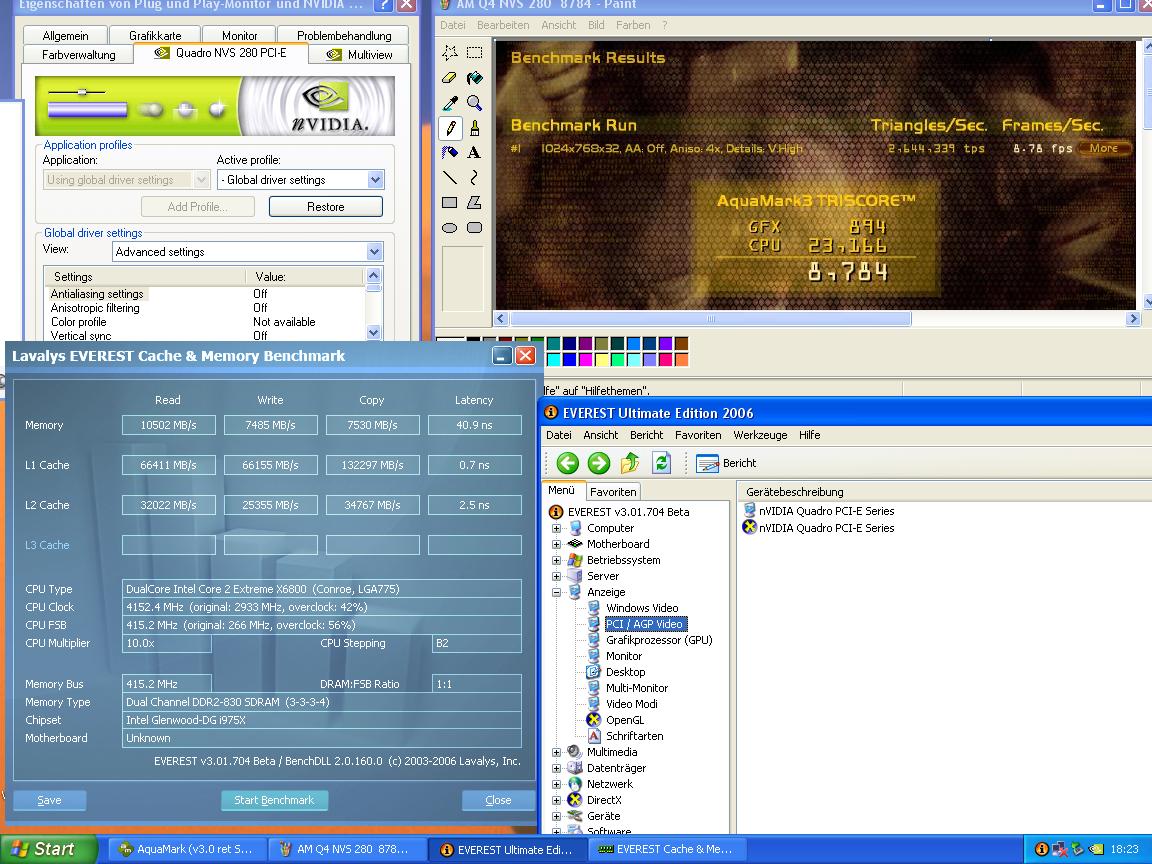The image size is (1152, 864).
Task: Pick the yellow color swatch in Paint palette
Action: 602,359
